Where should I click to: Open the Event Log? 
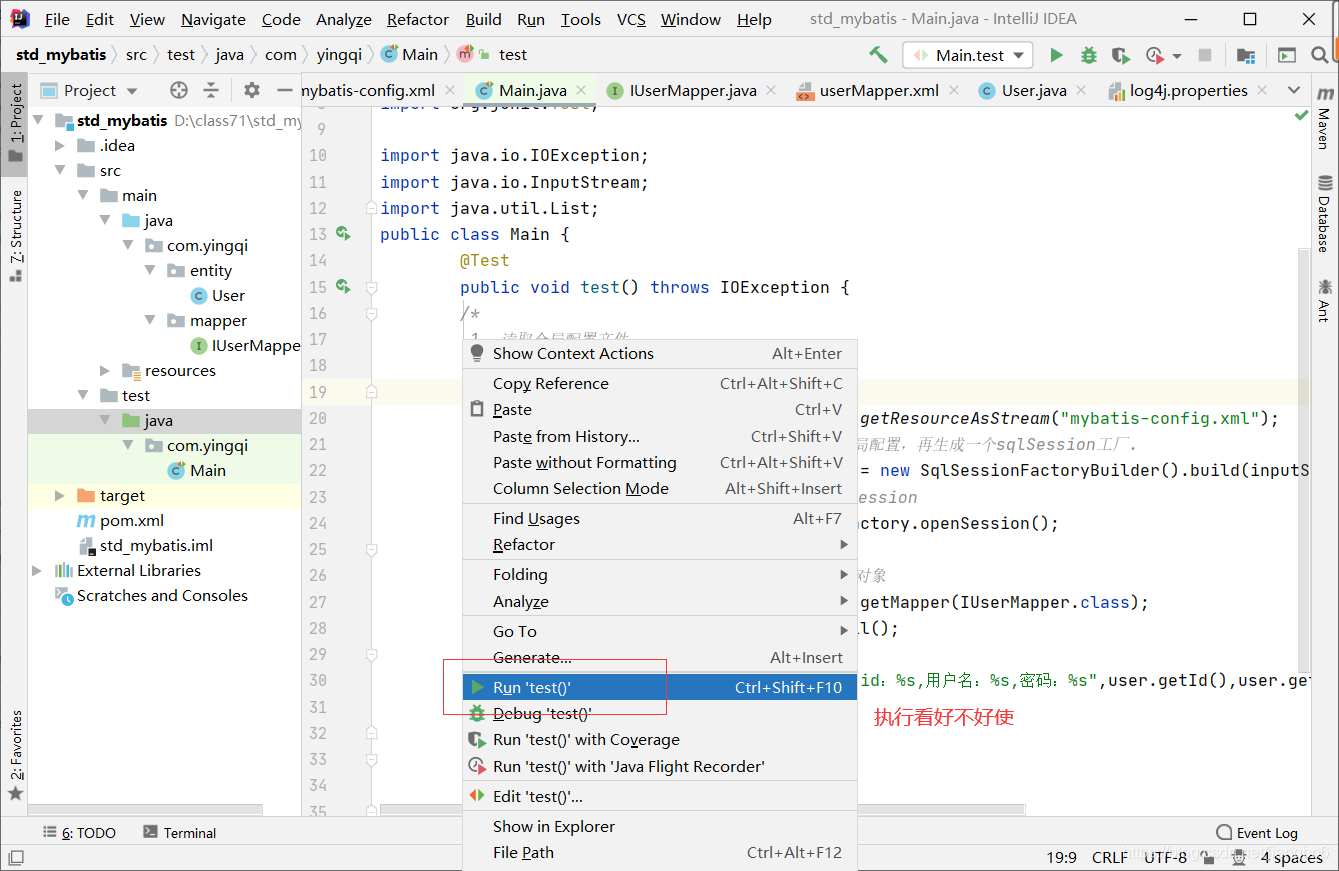click(1257, 833)
